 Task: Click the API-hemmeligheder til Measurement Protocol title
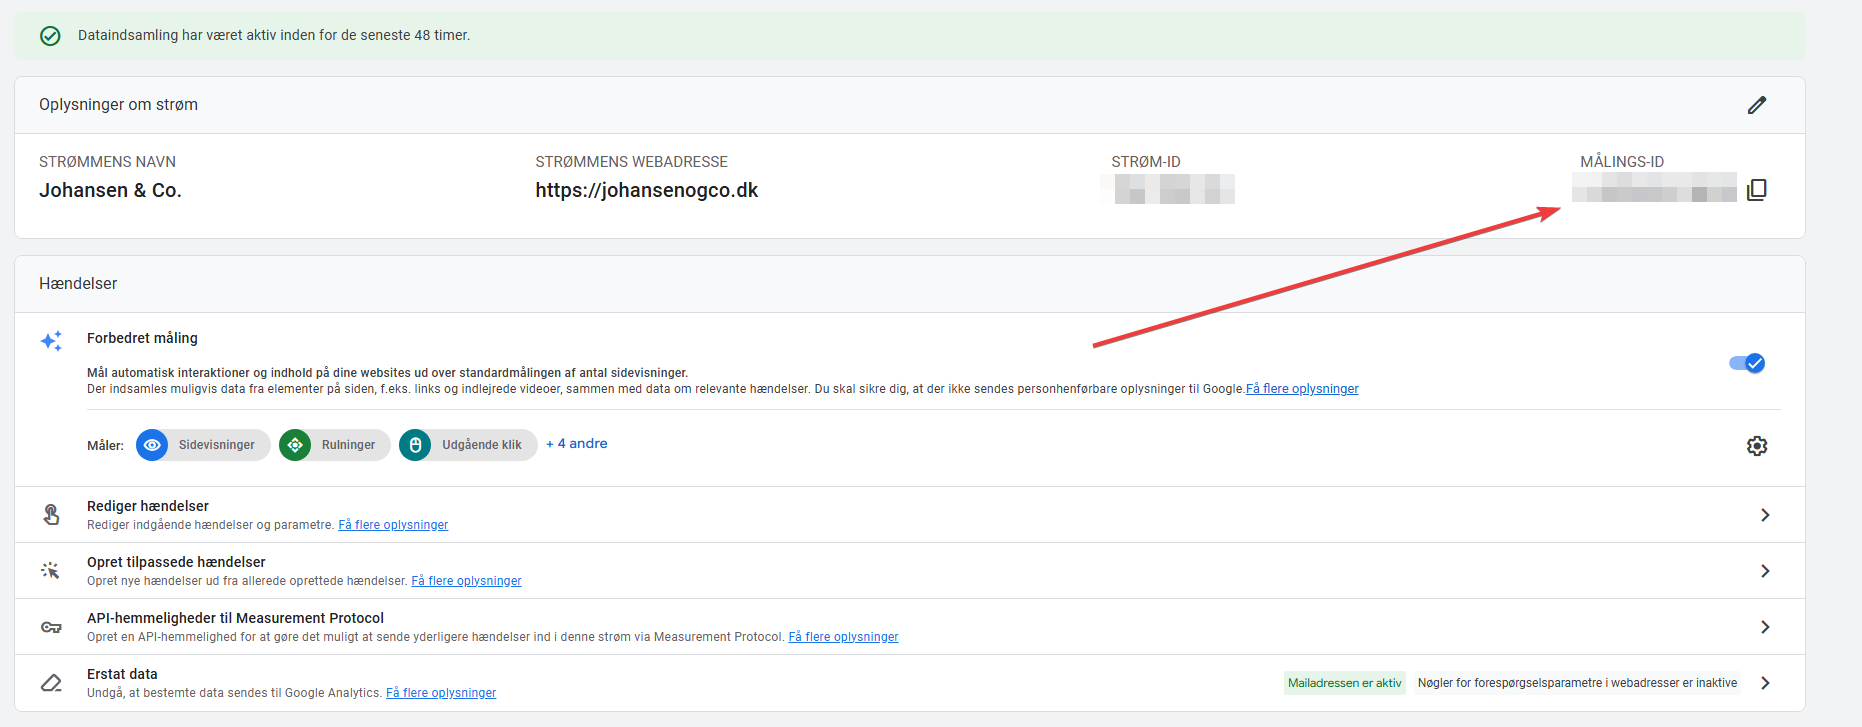point(235,618)
